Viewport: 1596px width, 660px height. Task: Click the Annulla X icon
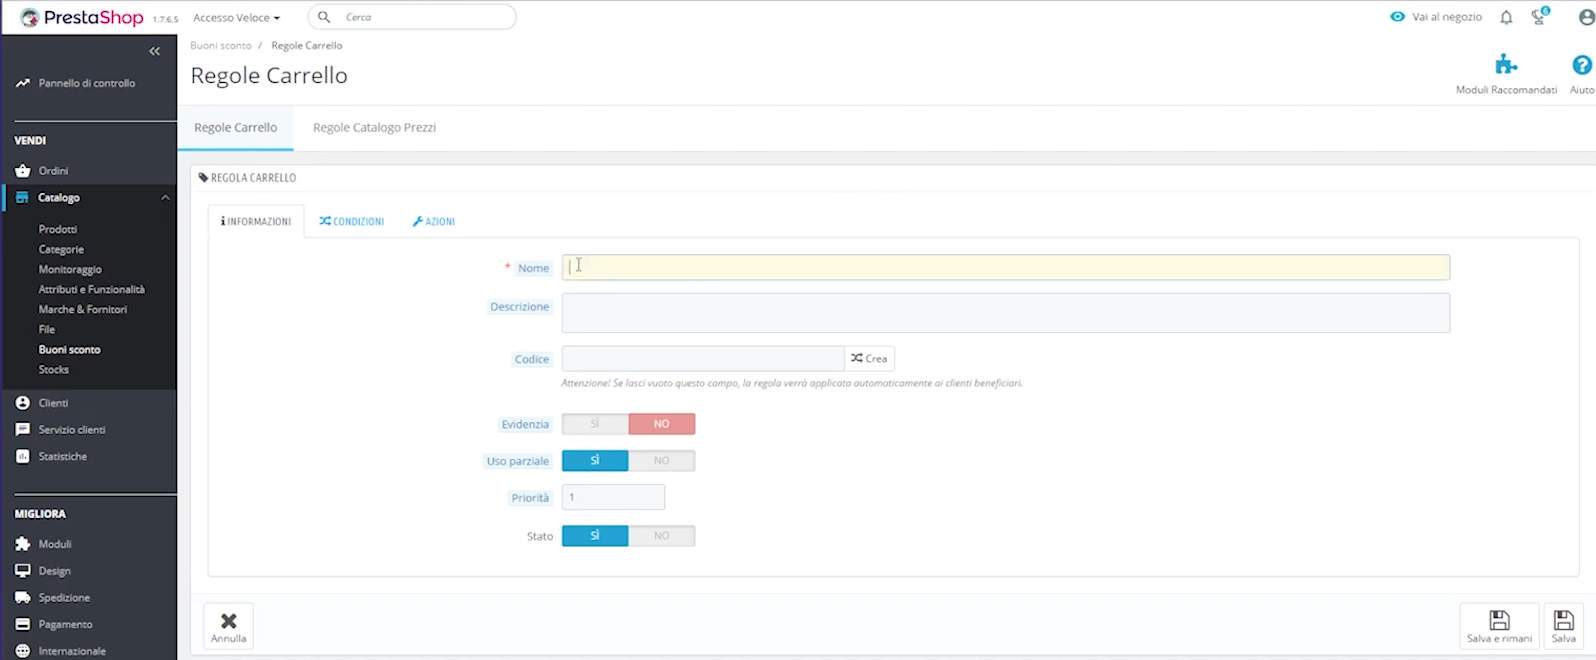(228, 621)
